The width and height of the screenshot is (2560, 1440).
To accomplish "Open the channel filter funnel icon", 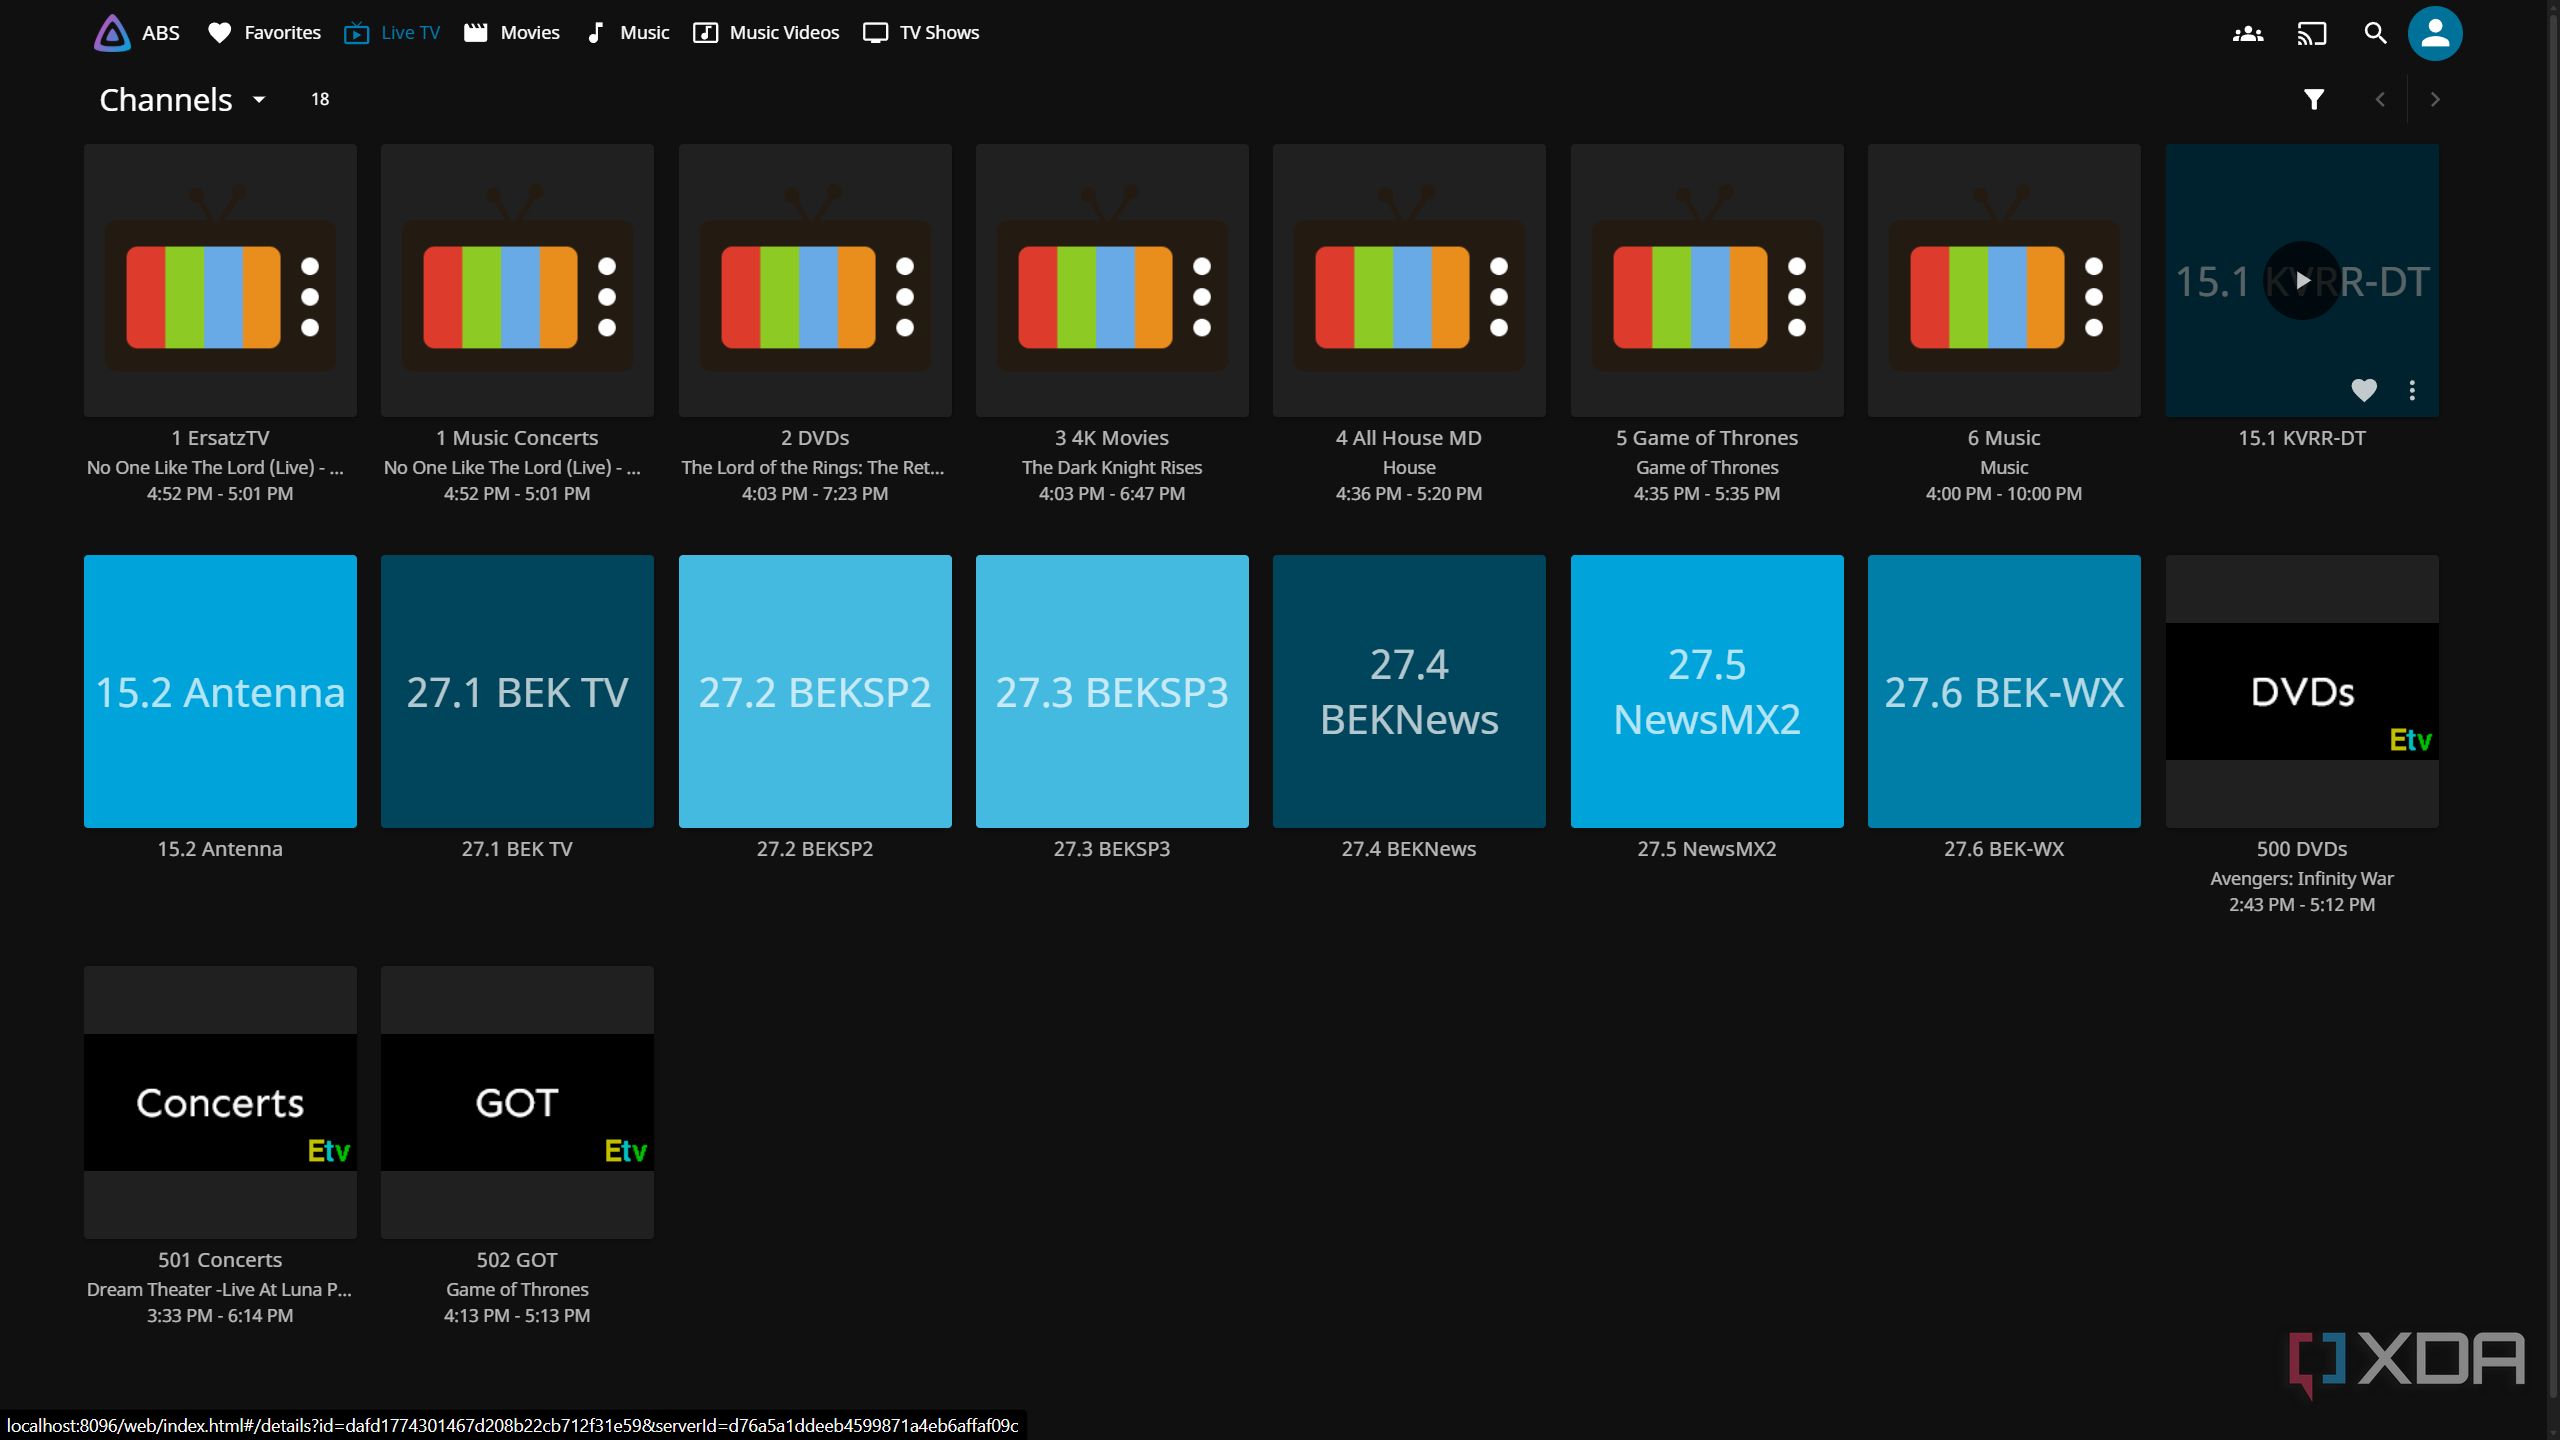I will pos(2314,99).
